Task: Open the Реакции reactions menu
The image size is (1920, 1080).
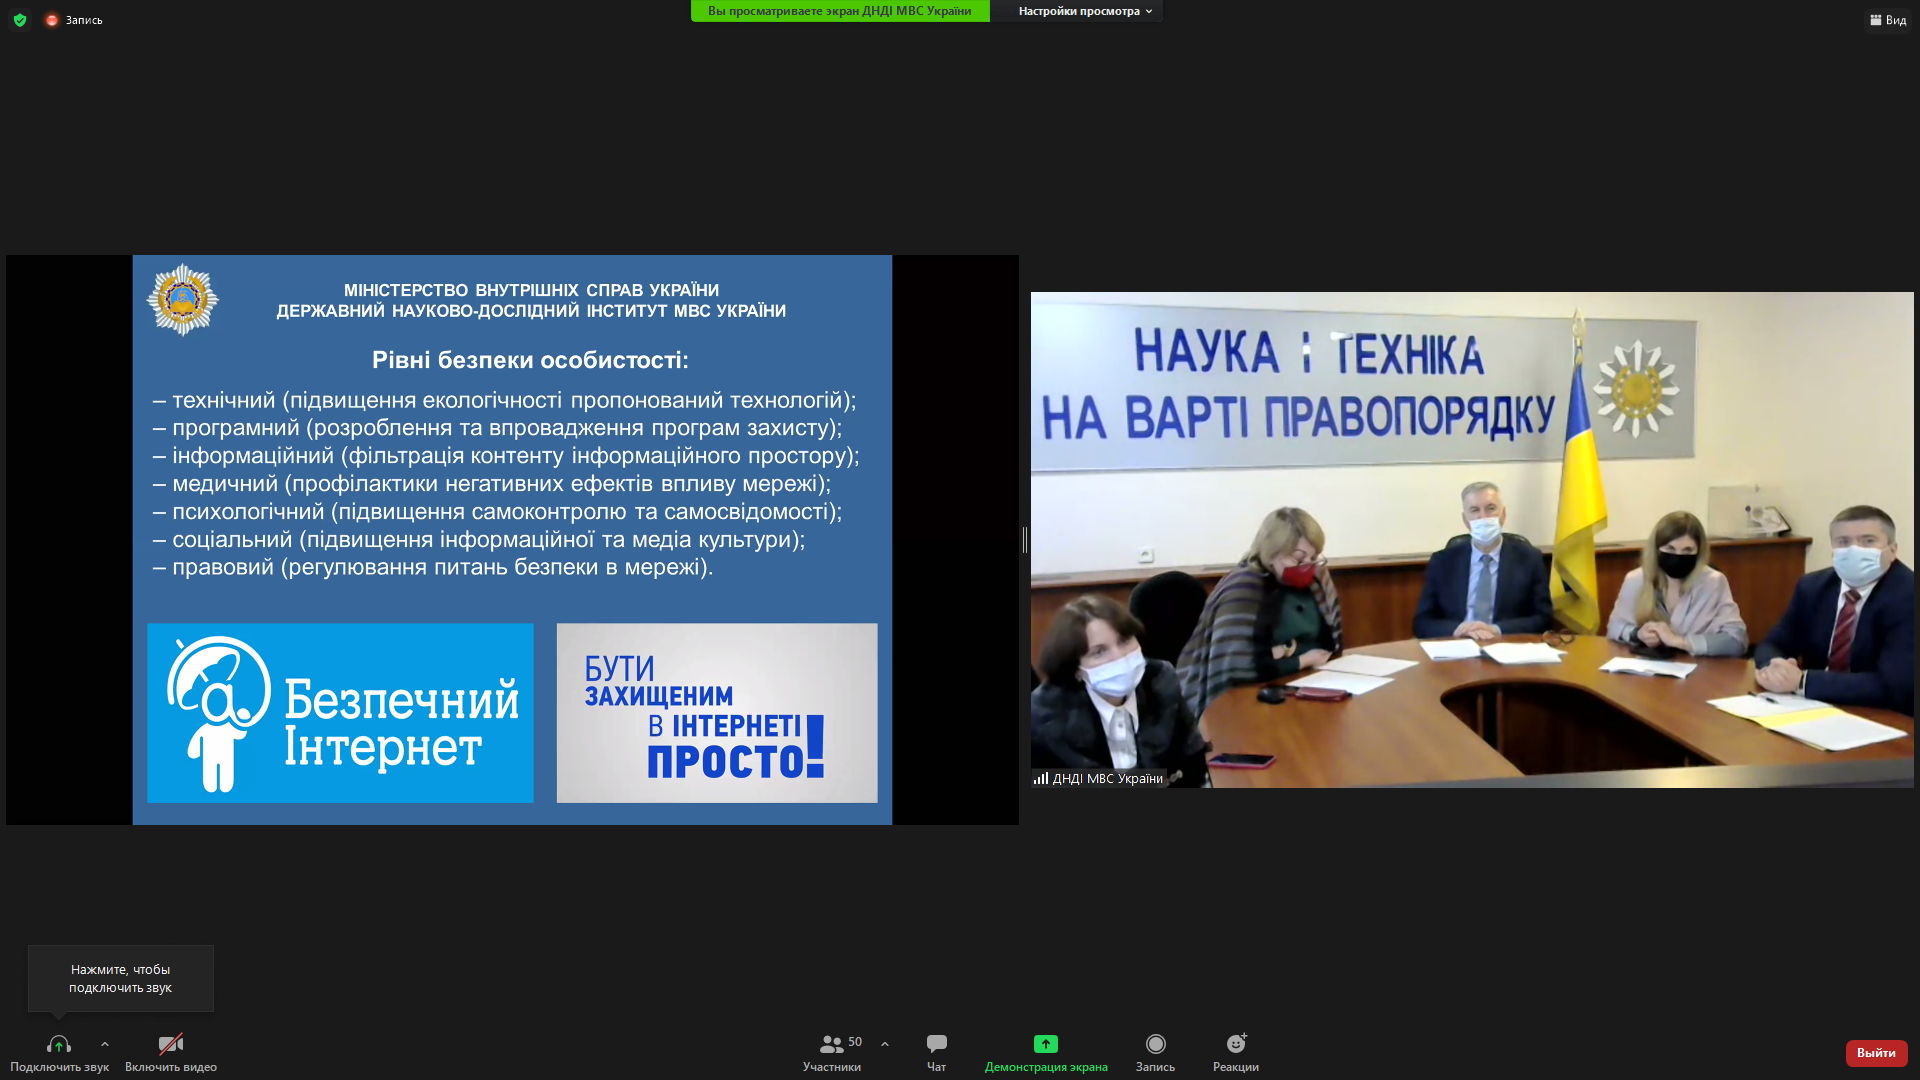Action: (x=1236, y=1052)
